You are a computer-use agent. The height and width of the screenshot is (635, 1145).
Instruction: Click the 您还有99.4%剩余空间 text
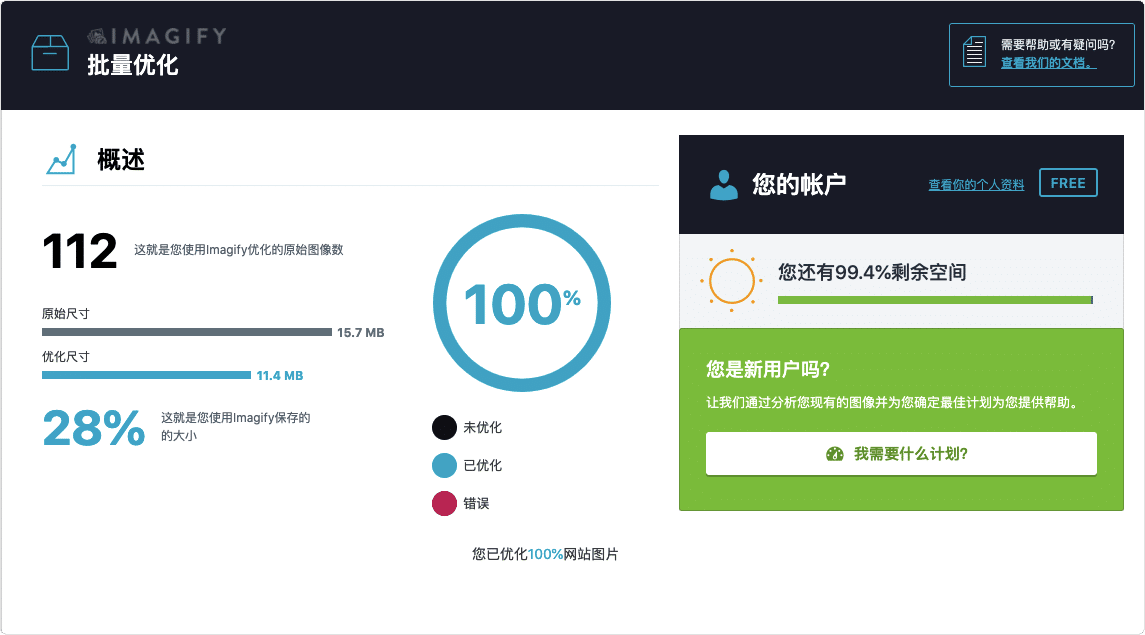(x=872, y=272)
